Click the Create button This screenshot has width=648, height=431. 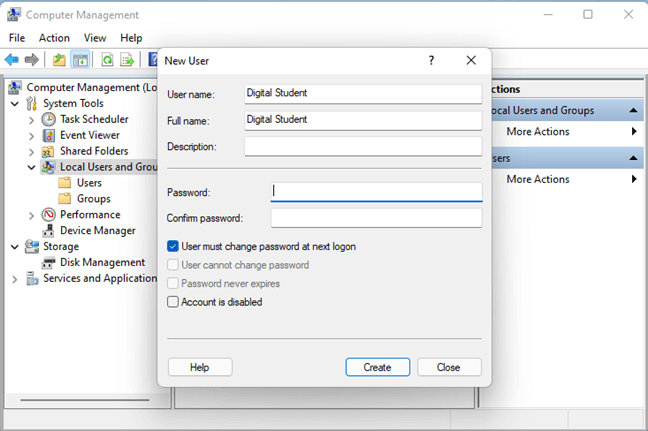(x=378, y=367)
